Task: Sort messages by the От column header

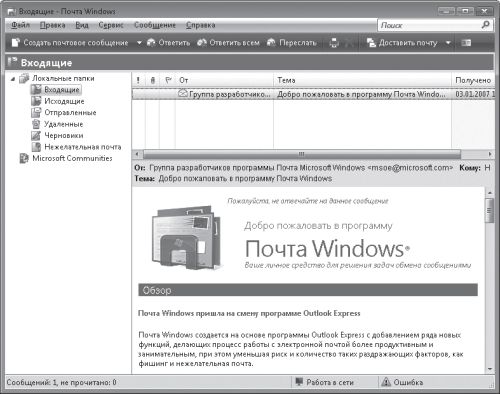Action: click(224, 80)
